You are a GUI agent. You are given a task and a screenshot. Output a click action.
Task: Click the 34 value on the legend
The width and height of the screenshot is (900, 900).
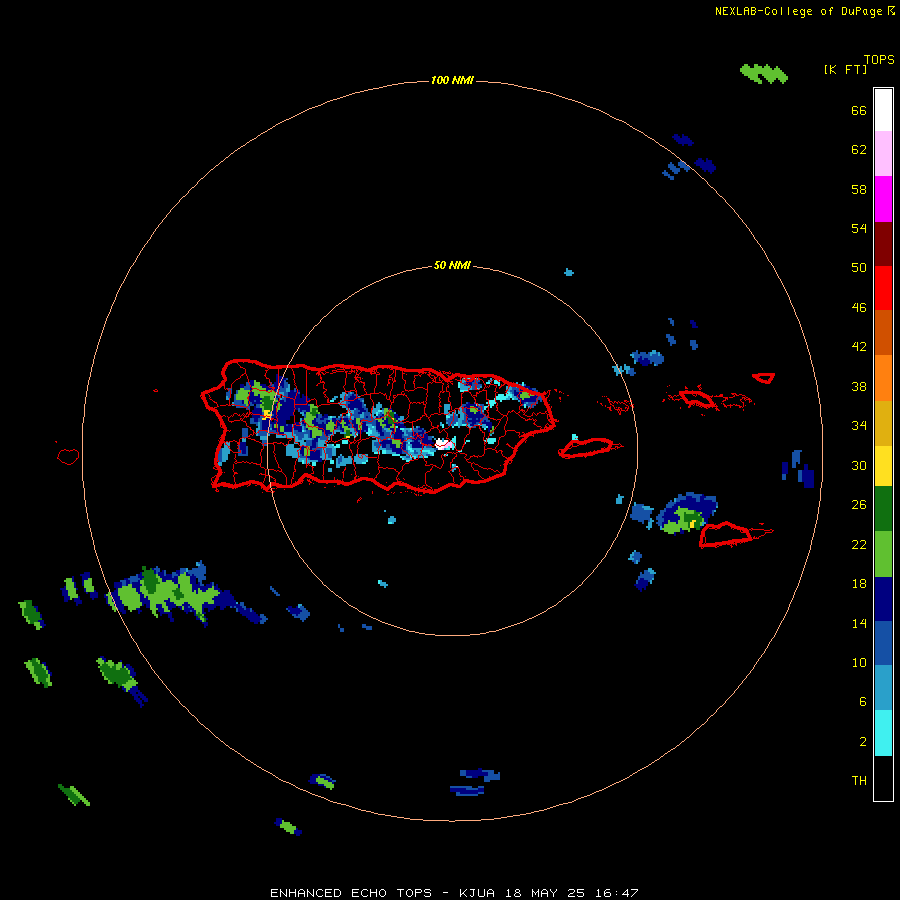[x=859, y=426]
